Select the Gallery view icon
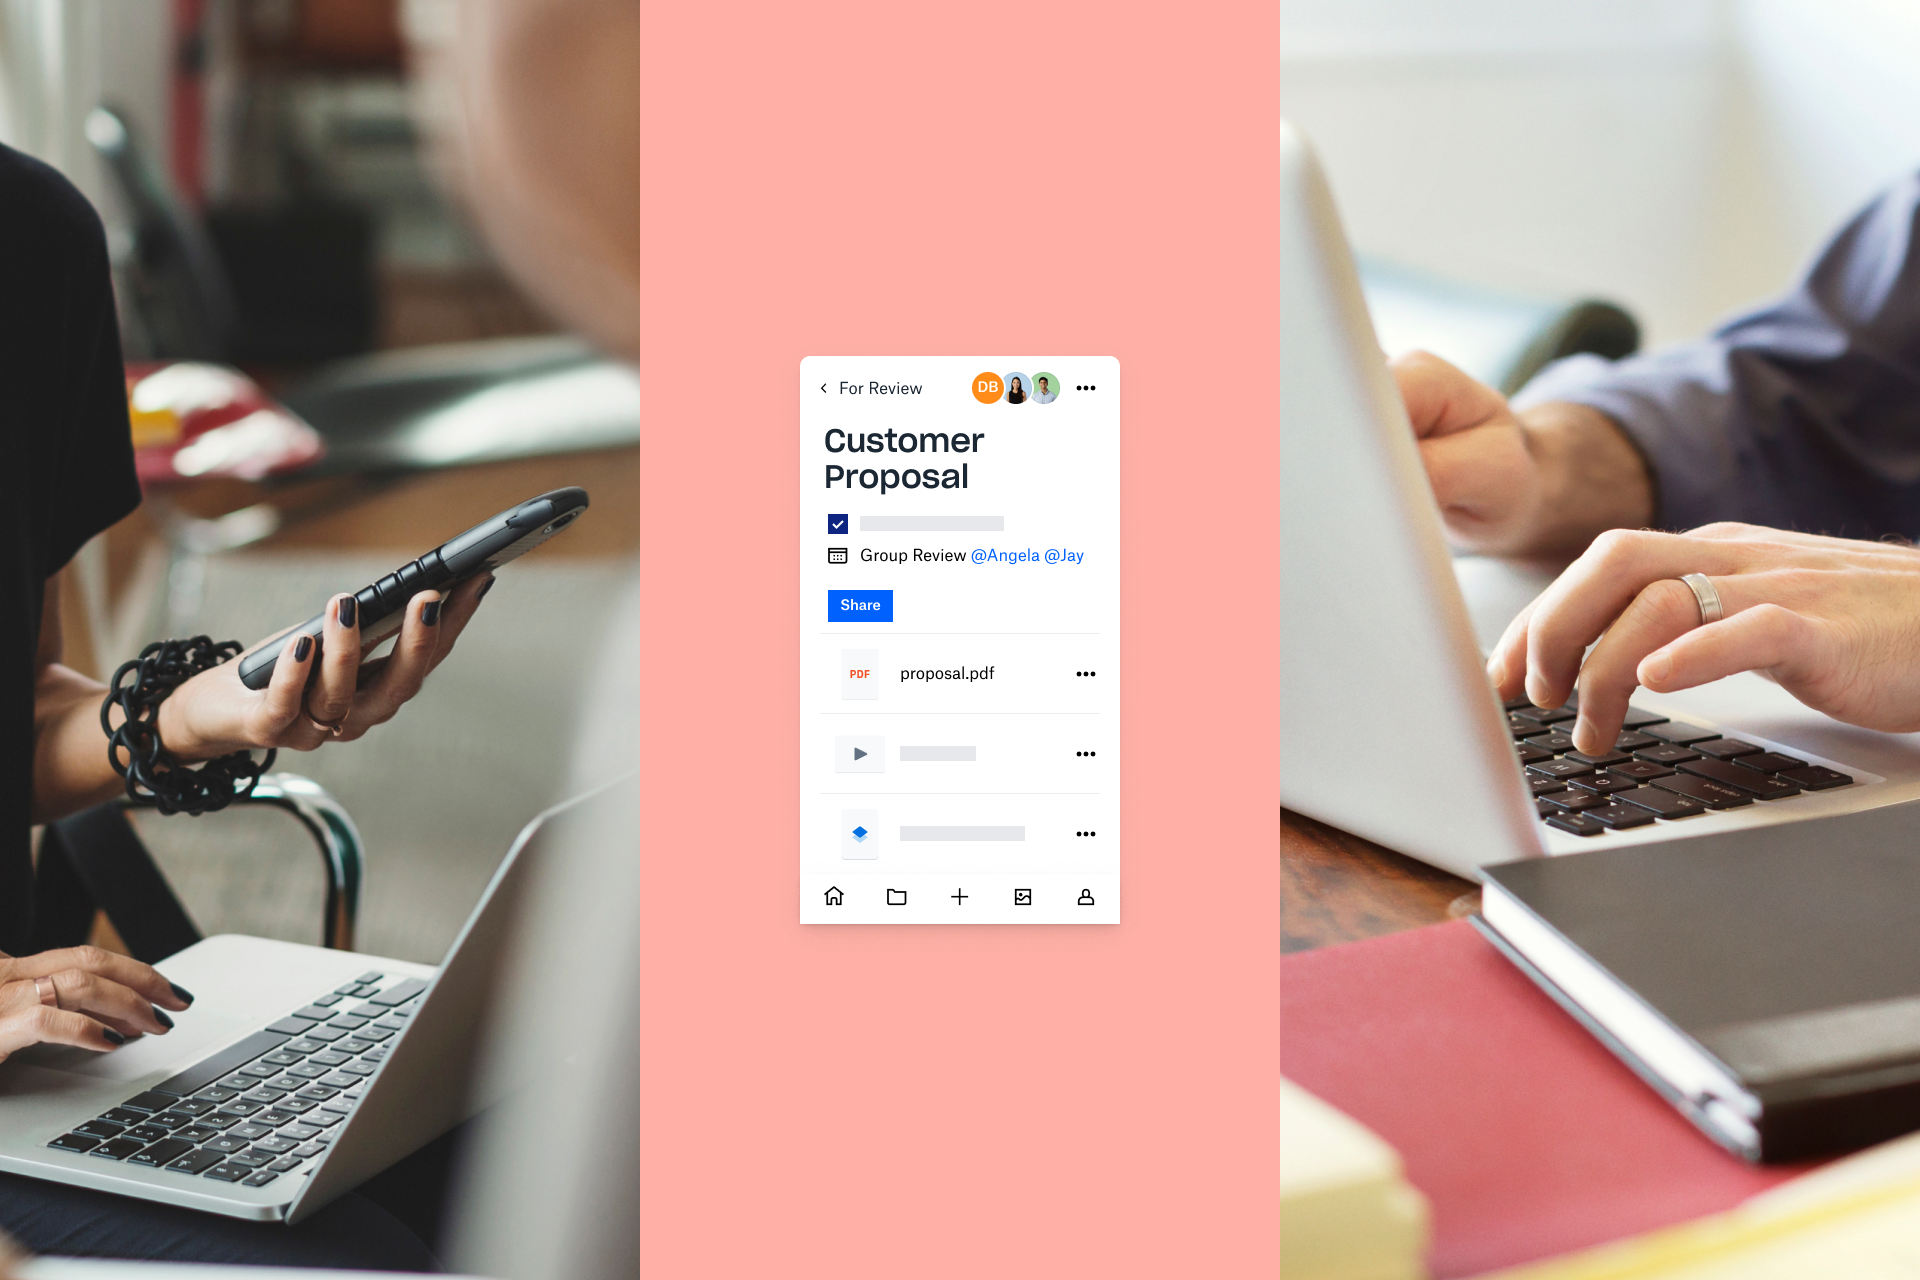Viewport: 1920px width, 1280px height. click(1023, 896)
